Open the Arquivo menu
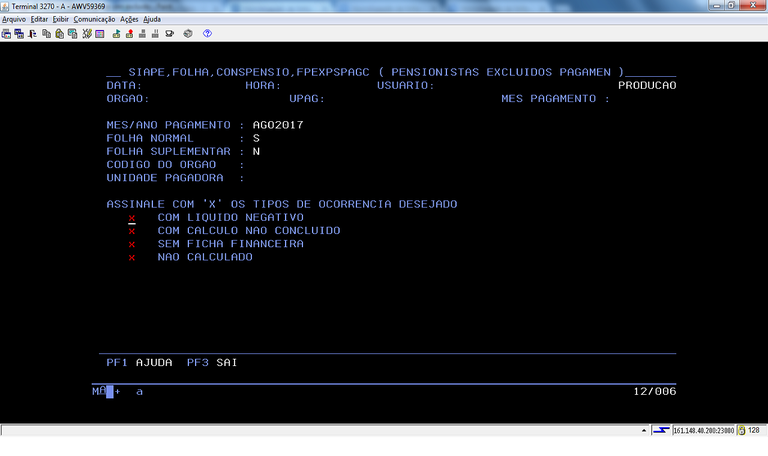 [x=14, y=19]
